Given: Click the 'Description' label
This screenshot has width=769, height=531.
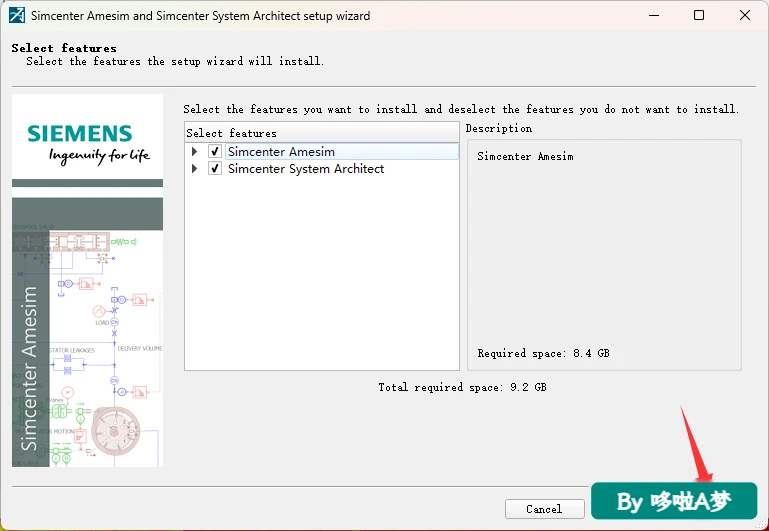Looking at the screenshot, I should 499,128.
